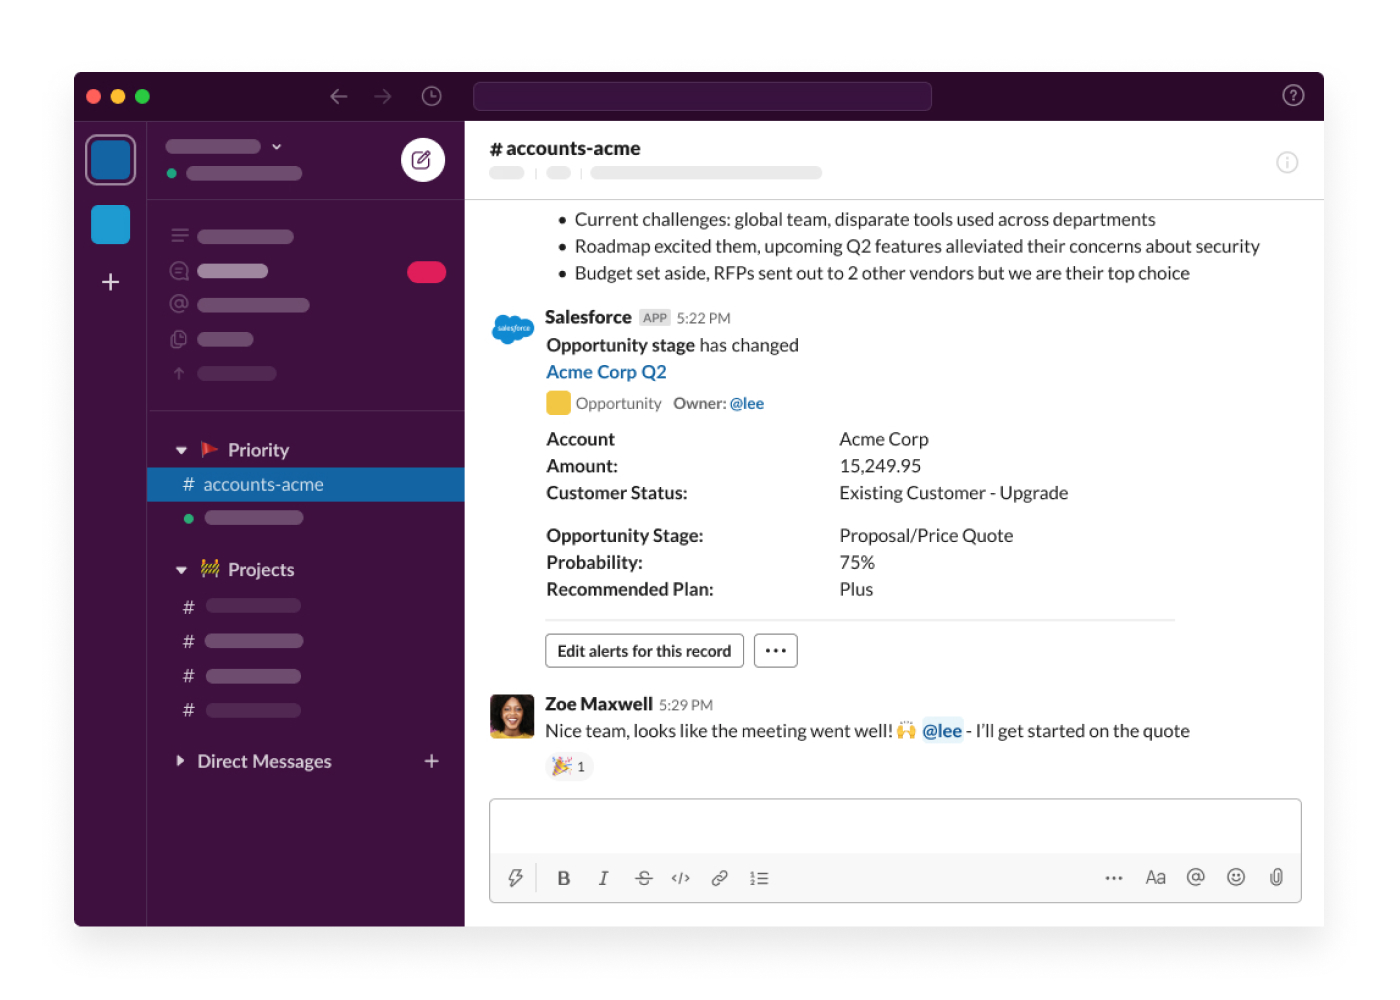Expand the Direct Messages section
Screen dimensions: 1400x1000
point(180,761)
